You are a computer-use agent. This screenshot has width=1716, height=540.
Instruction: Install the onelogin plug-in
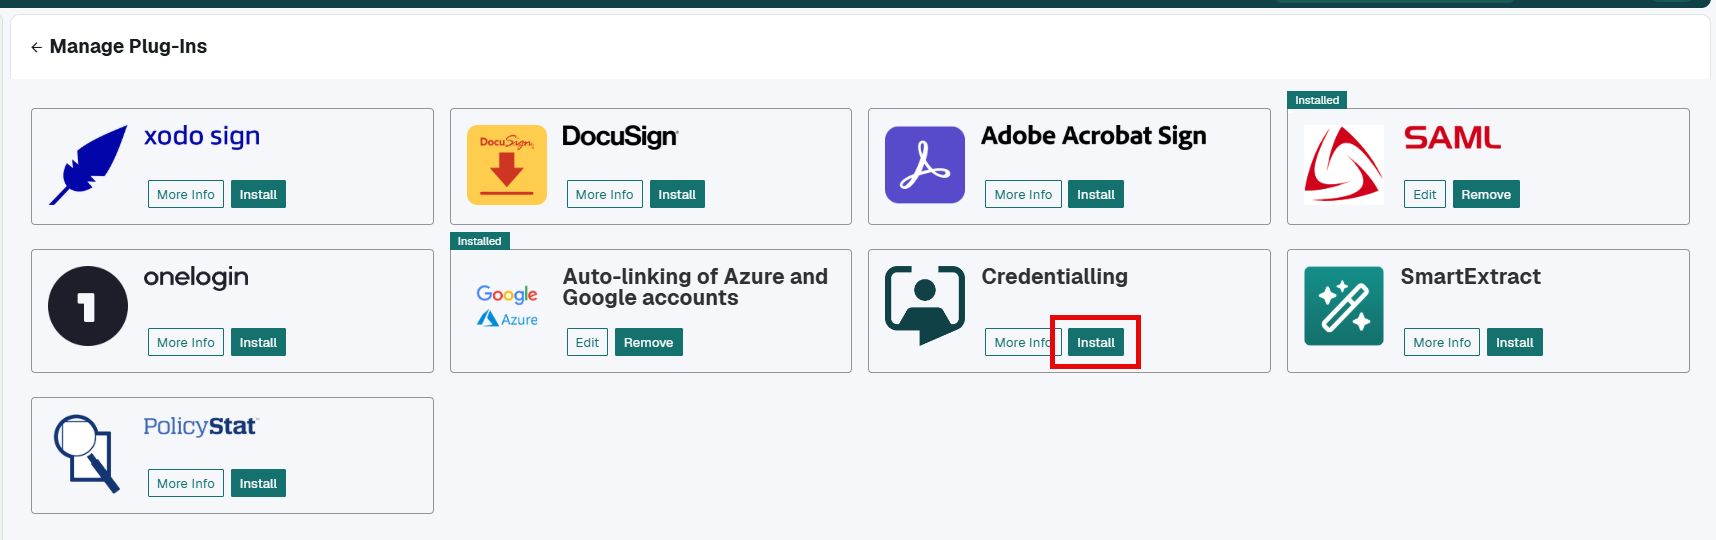(258, 342)
